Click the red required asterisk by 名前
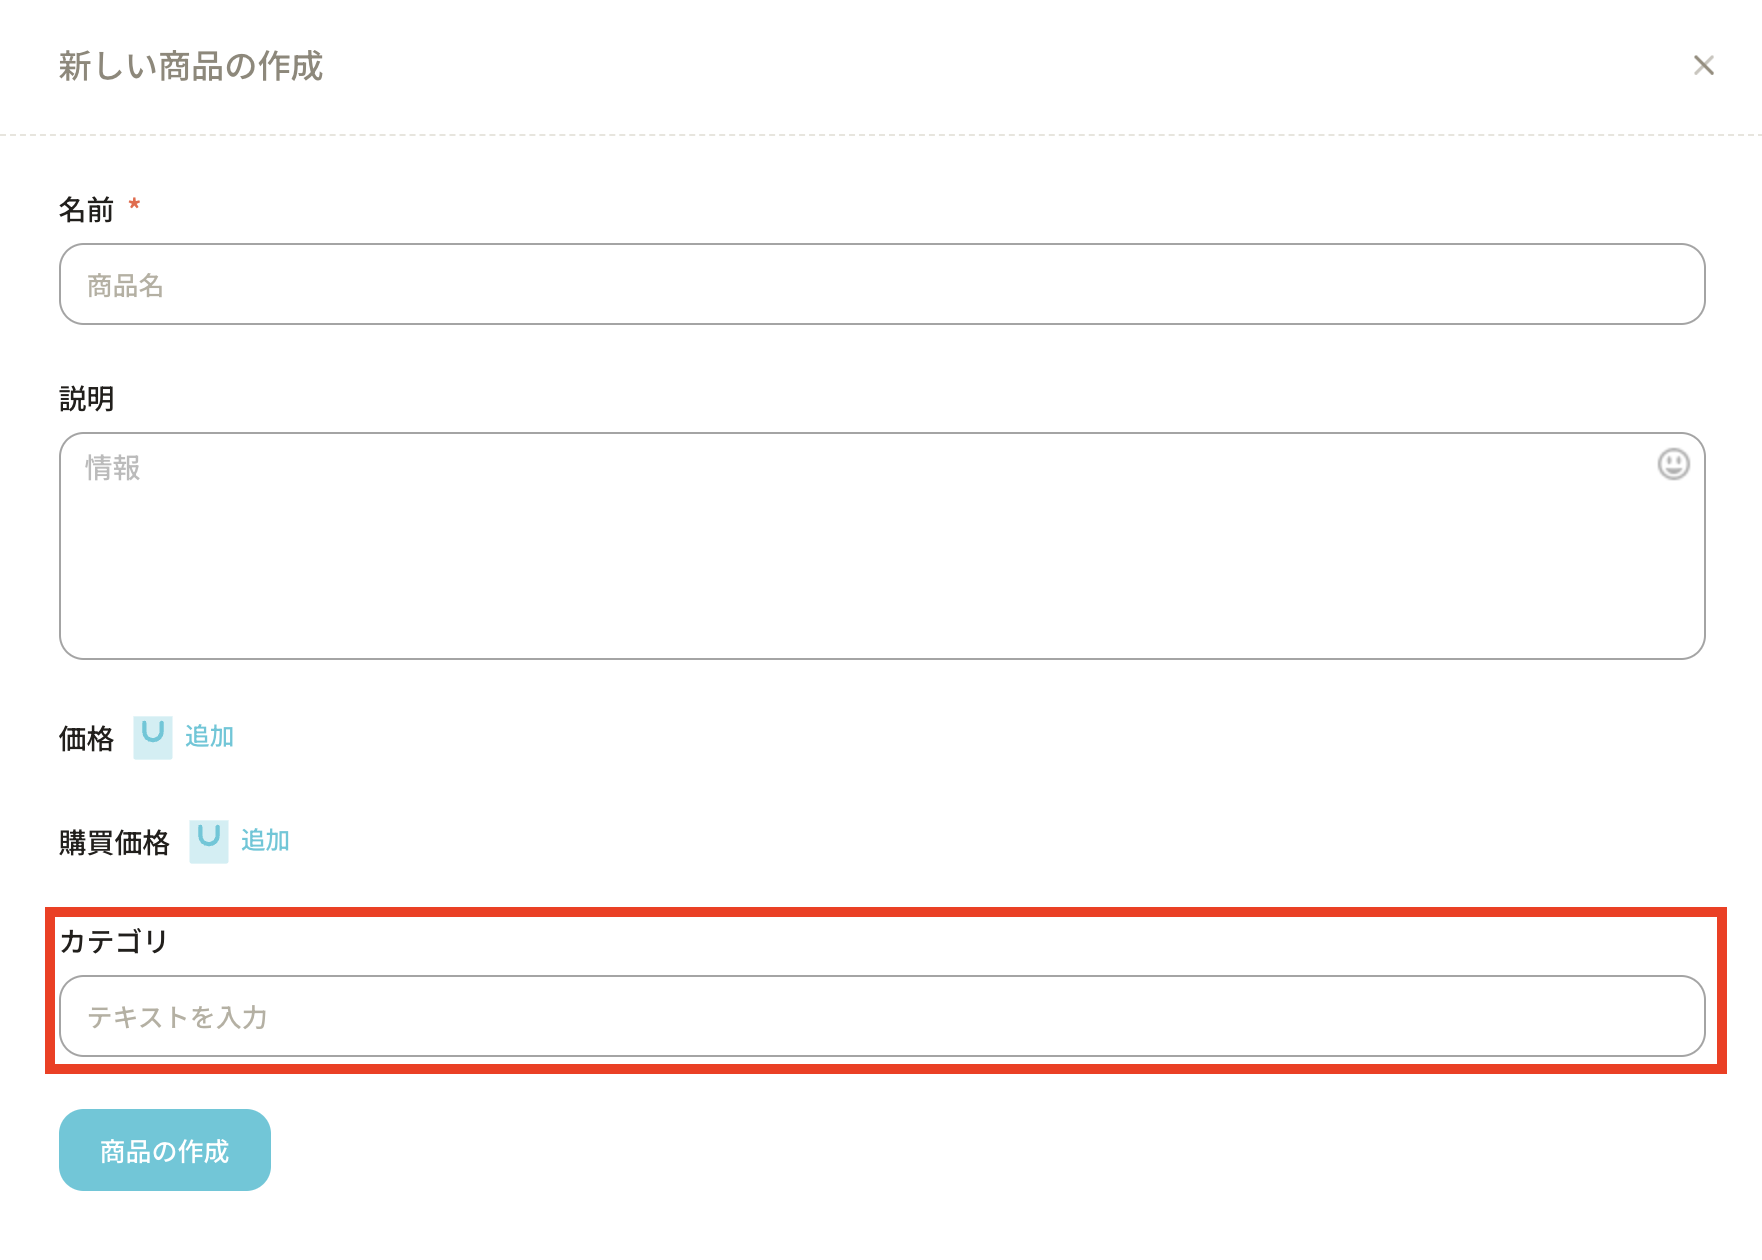This screenshot has height=1260, width=1762. [x=134, y=205]
